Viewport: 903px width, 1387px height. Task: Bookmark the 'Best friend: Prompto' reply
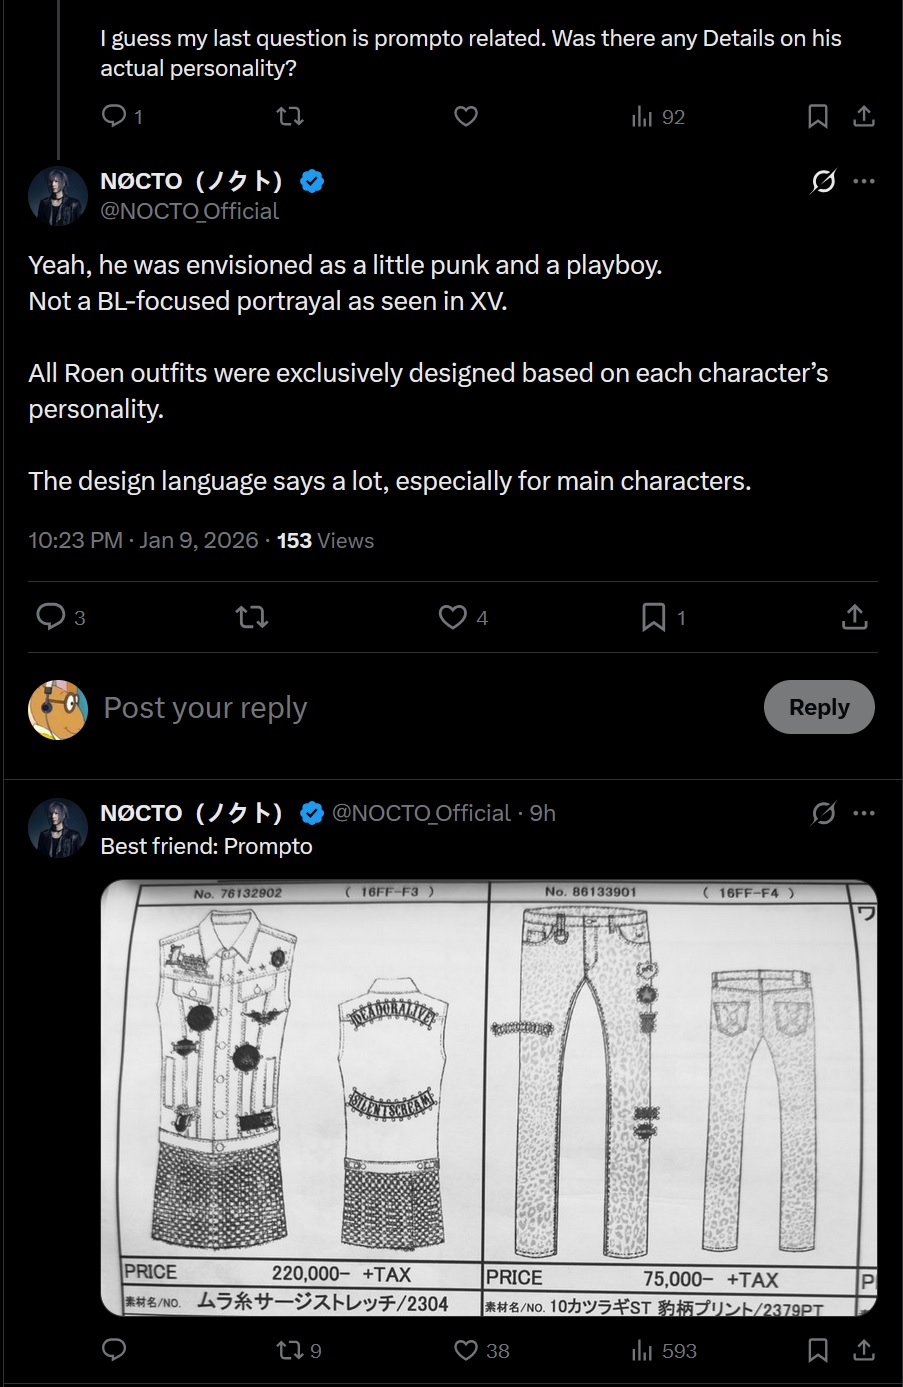click(817, 1350)
